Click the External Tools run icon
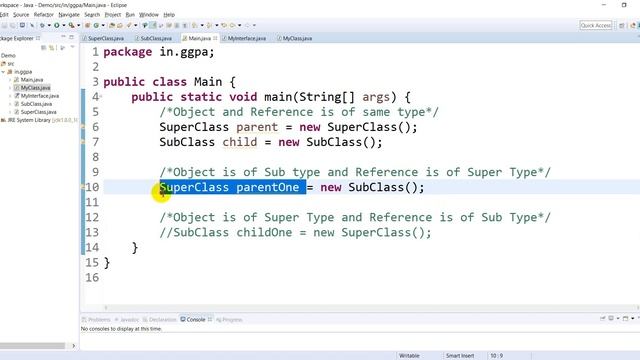Viewport: 640px width, 360px height. pos(71,25)
